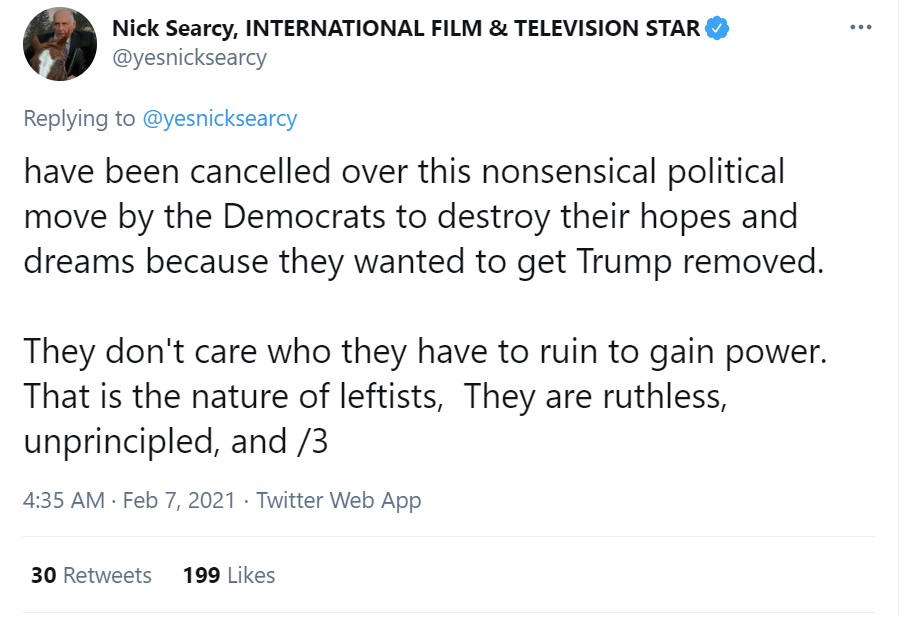900x617 pixels.
Task: Open the @yesnicksearcy handle below the name
Action: tap(189, 57)
